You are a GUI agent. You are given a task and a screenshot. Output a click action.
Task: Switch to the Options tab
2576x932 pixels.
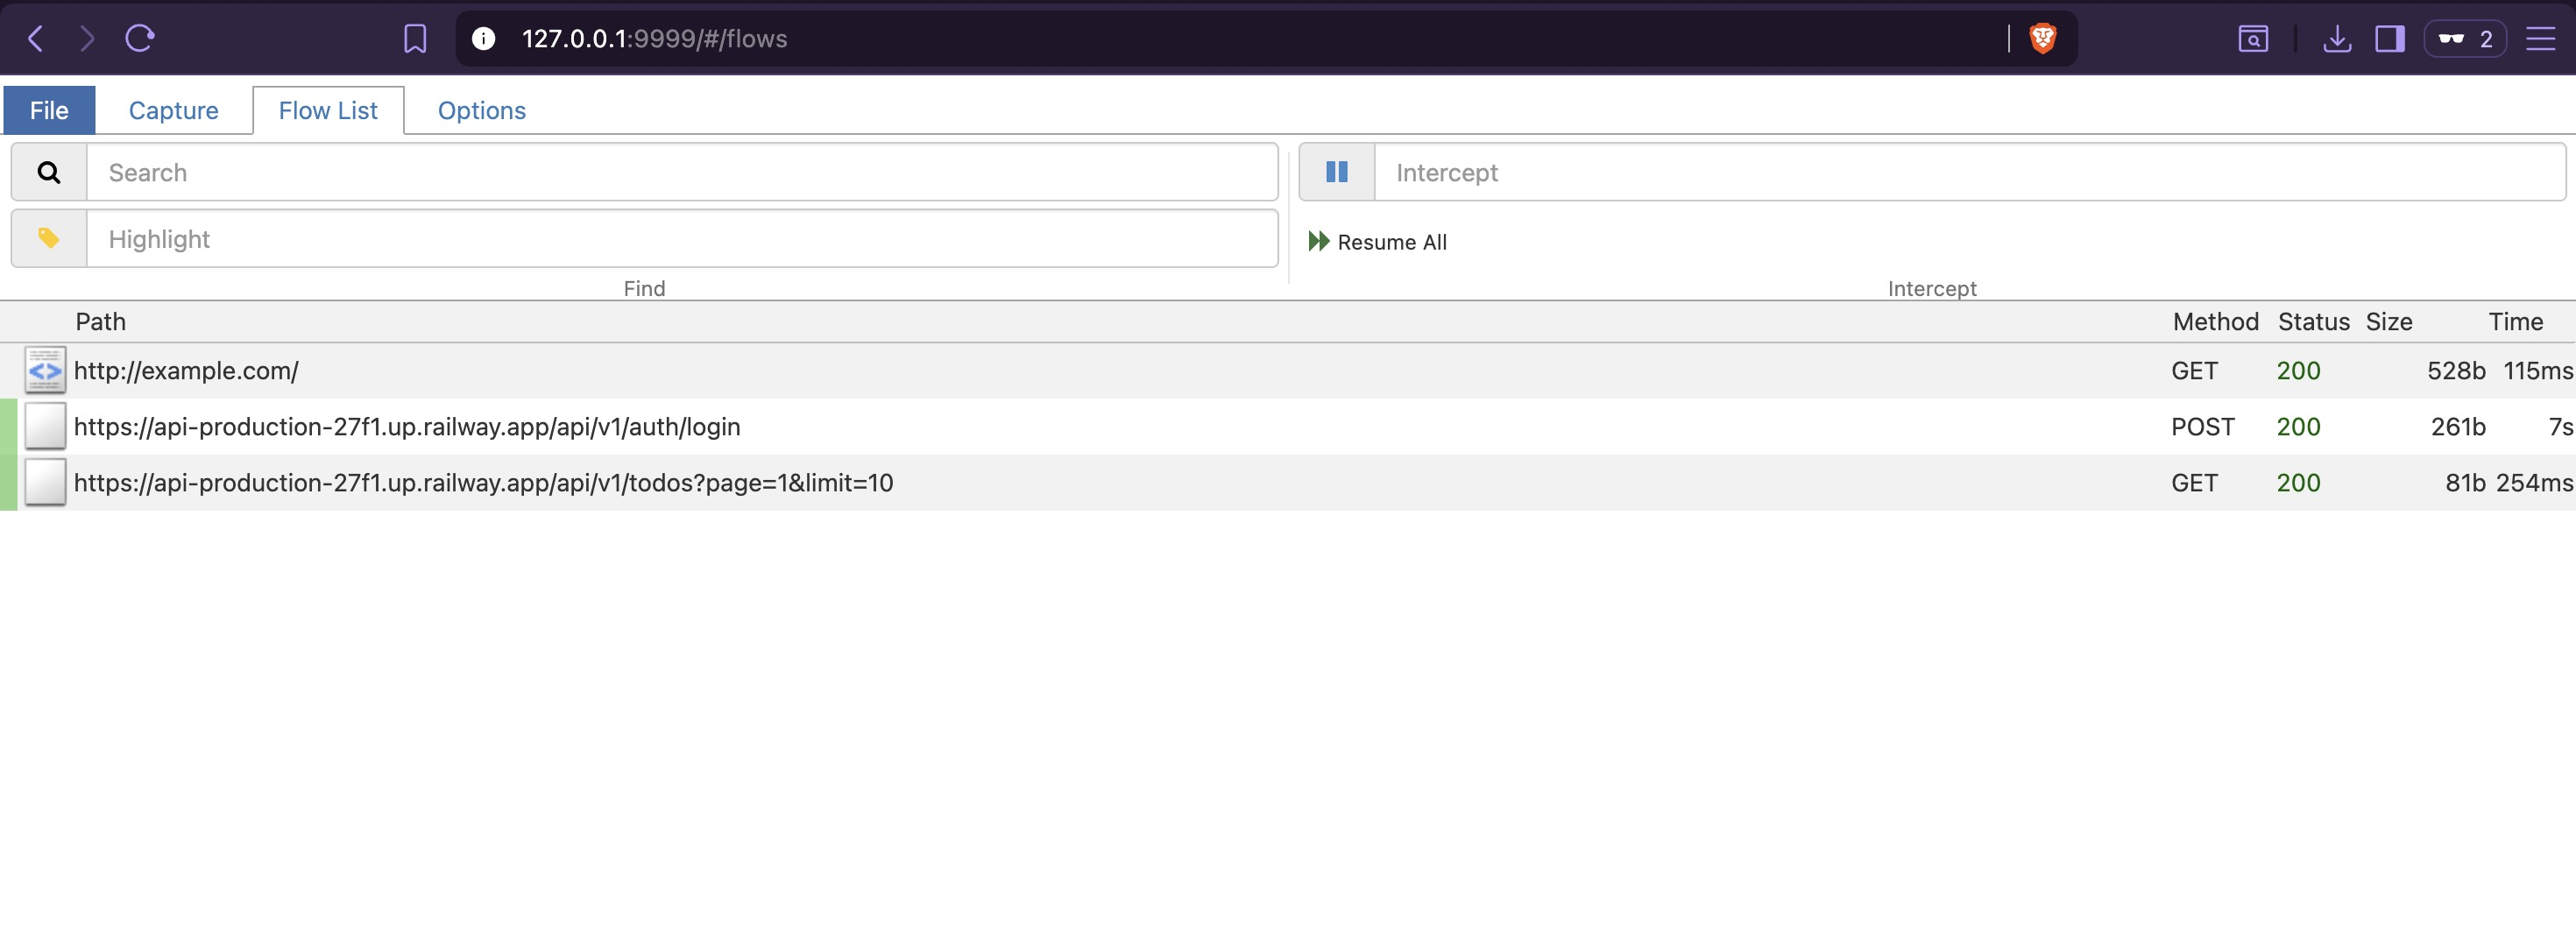[482, 110]
